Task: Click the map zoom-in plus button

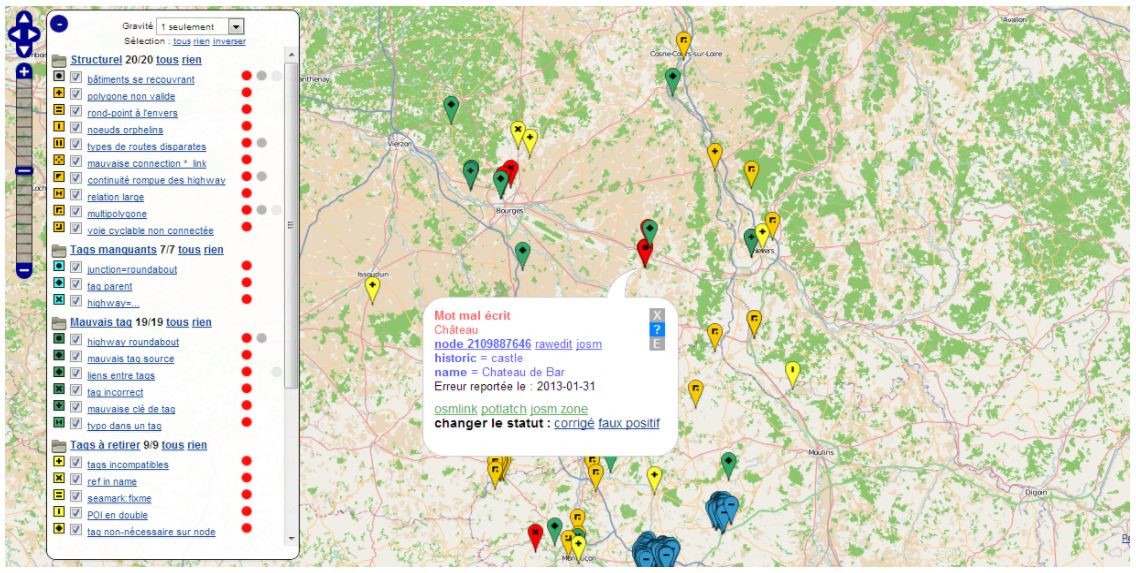Action: 24,72
